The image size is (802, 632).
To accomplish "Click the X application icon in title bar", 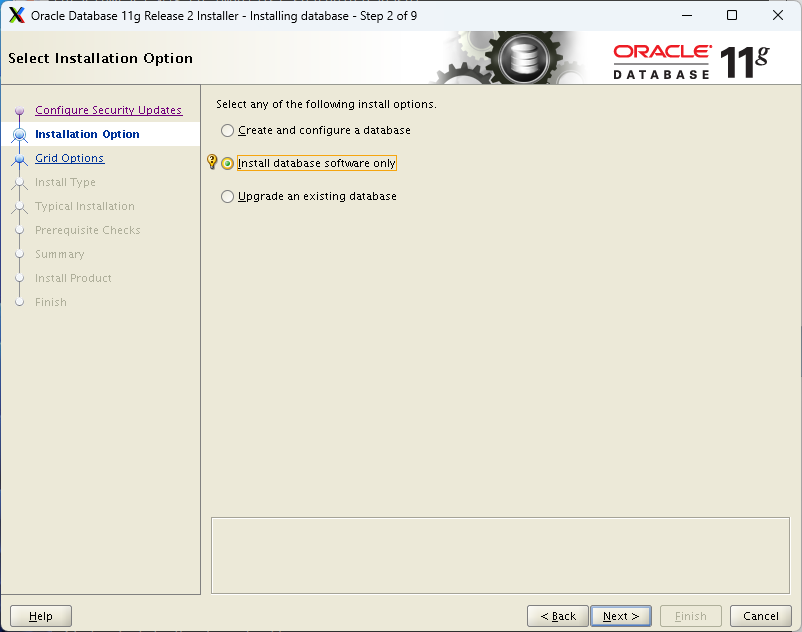I will point(17,15).
